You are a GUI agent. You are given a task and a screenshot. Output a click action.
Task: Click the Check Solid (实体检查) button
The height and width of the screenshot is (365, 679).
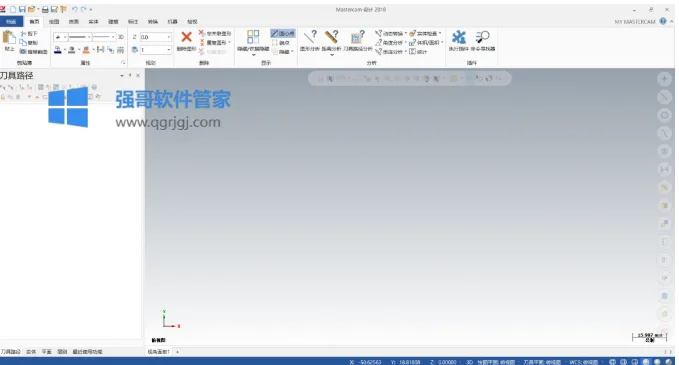pos(425,33)
